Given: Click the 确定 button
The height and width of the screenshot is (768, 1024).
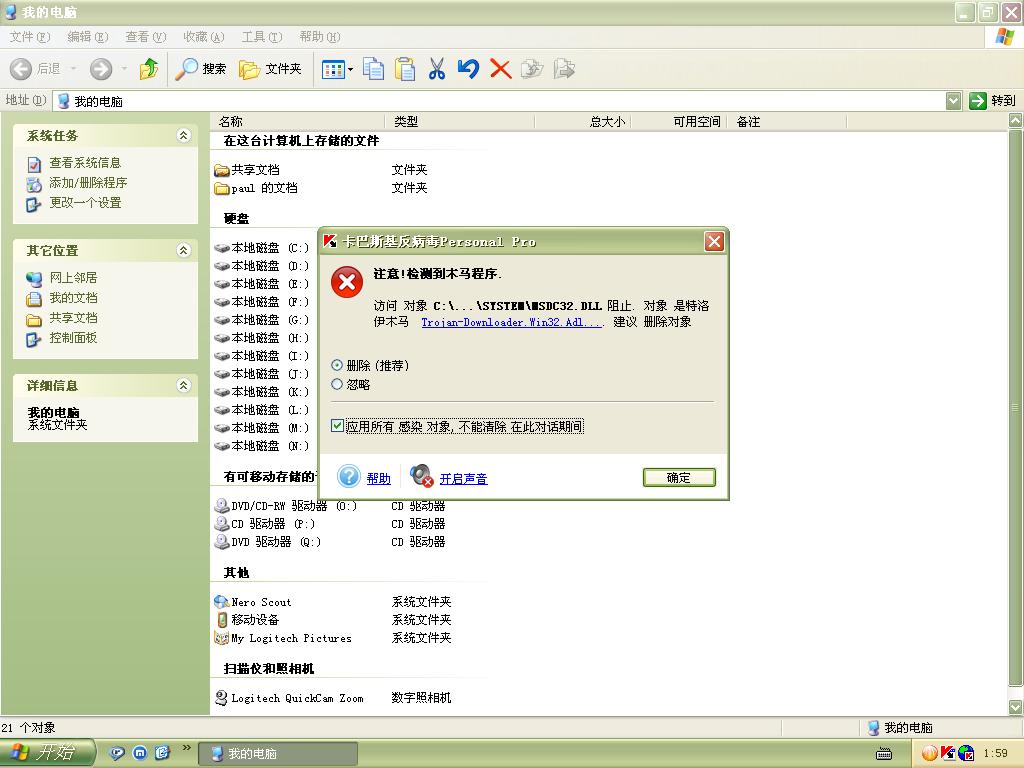Looking at the screenshot, I should click(x=679, y=477).
